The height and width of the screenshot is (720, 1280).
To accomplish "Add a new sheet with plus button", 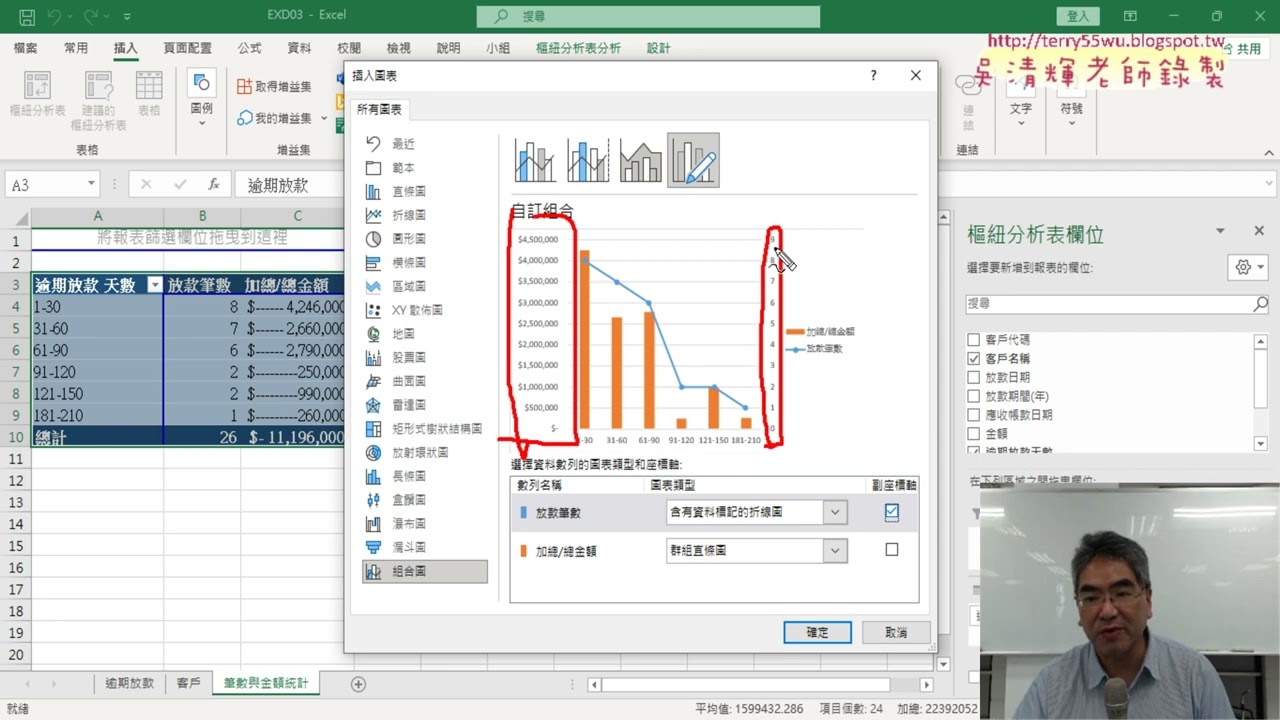I will tap(358, 684).
